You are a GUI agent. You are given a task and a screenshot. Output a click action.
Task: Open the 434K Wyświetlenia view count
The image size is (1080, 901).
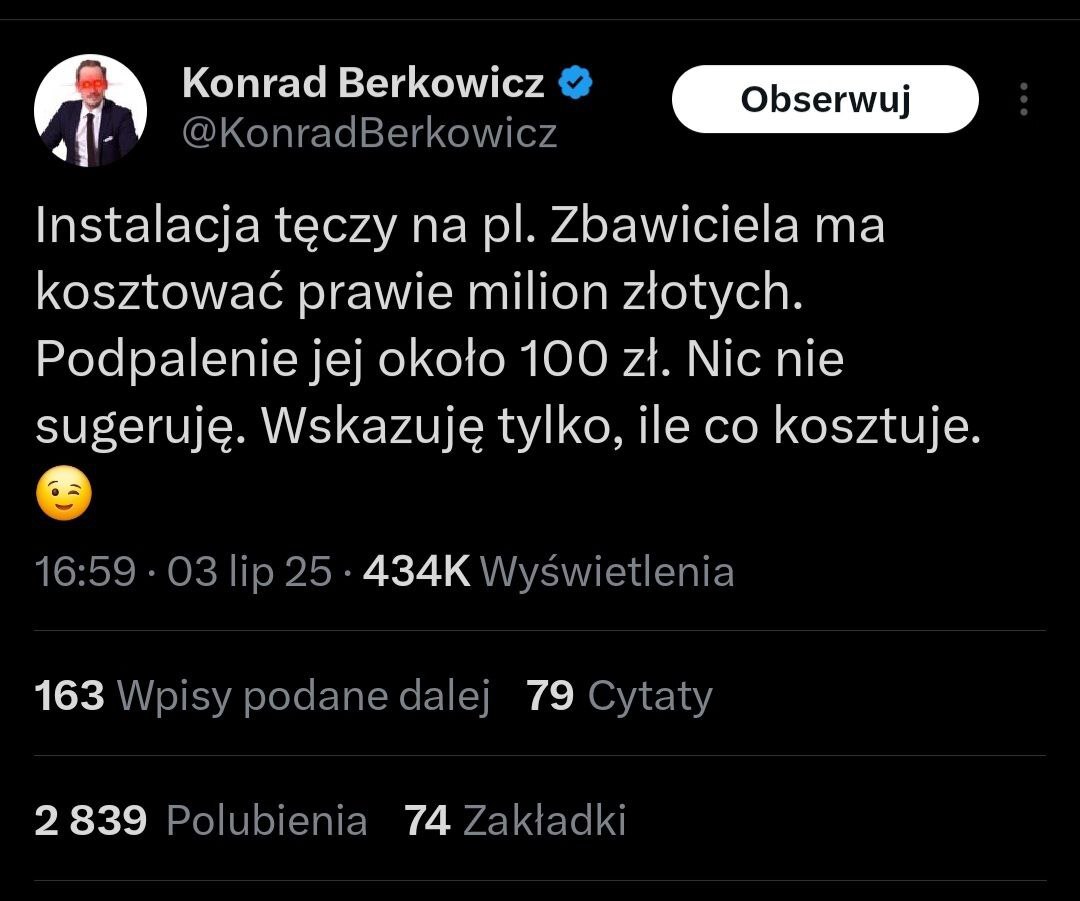tap(548, 572)
